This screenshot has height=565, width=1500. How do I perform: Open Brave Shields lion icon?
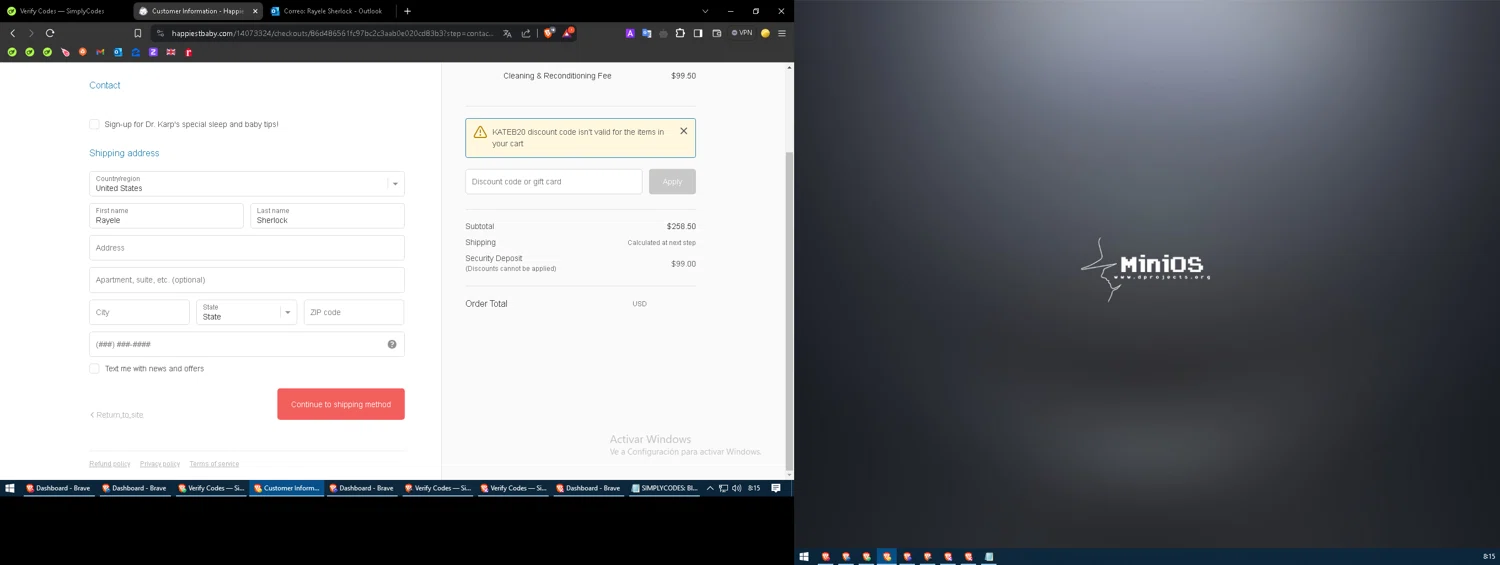pos(548,33)
